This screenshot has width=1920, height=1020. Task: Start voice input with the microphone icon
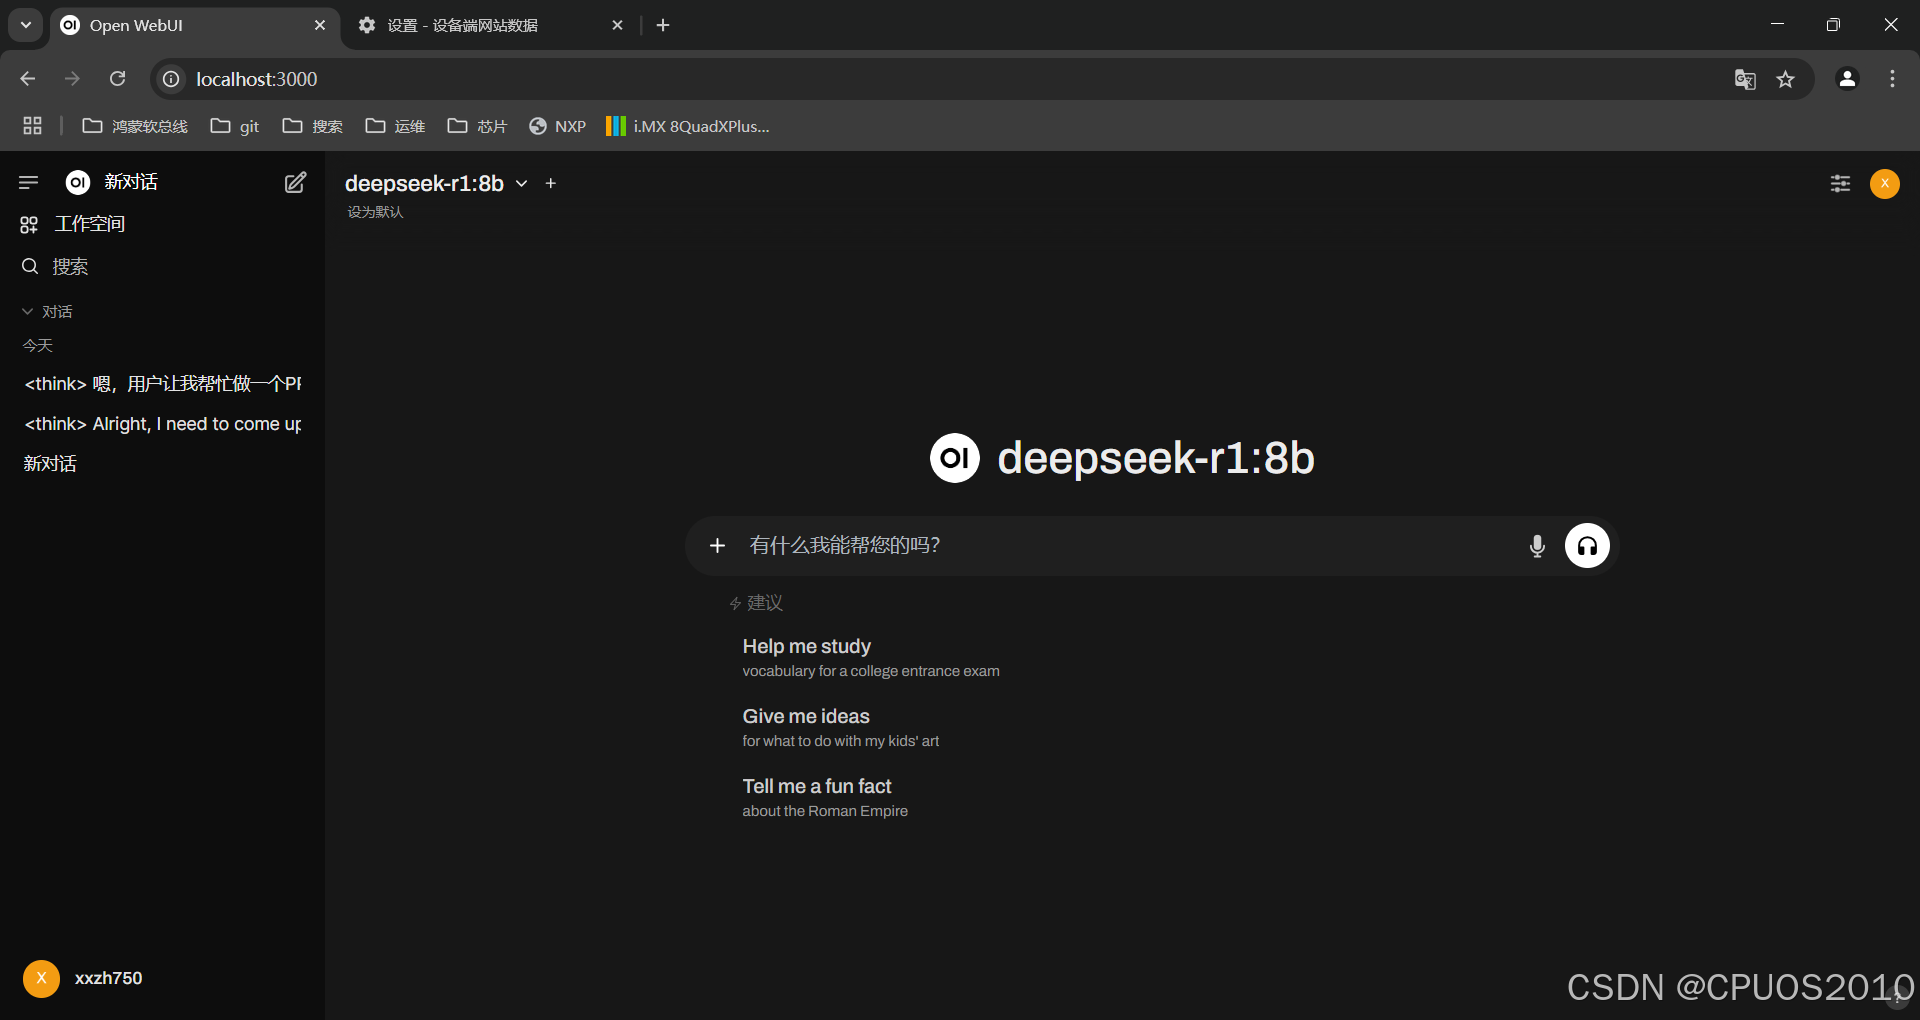coord(1537,546)
